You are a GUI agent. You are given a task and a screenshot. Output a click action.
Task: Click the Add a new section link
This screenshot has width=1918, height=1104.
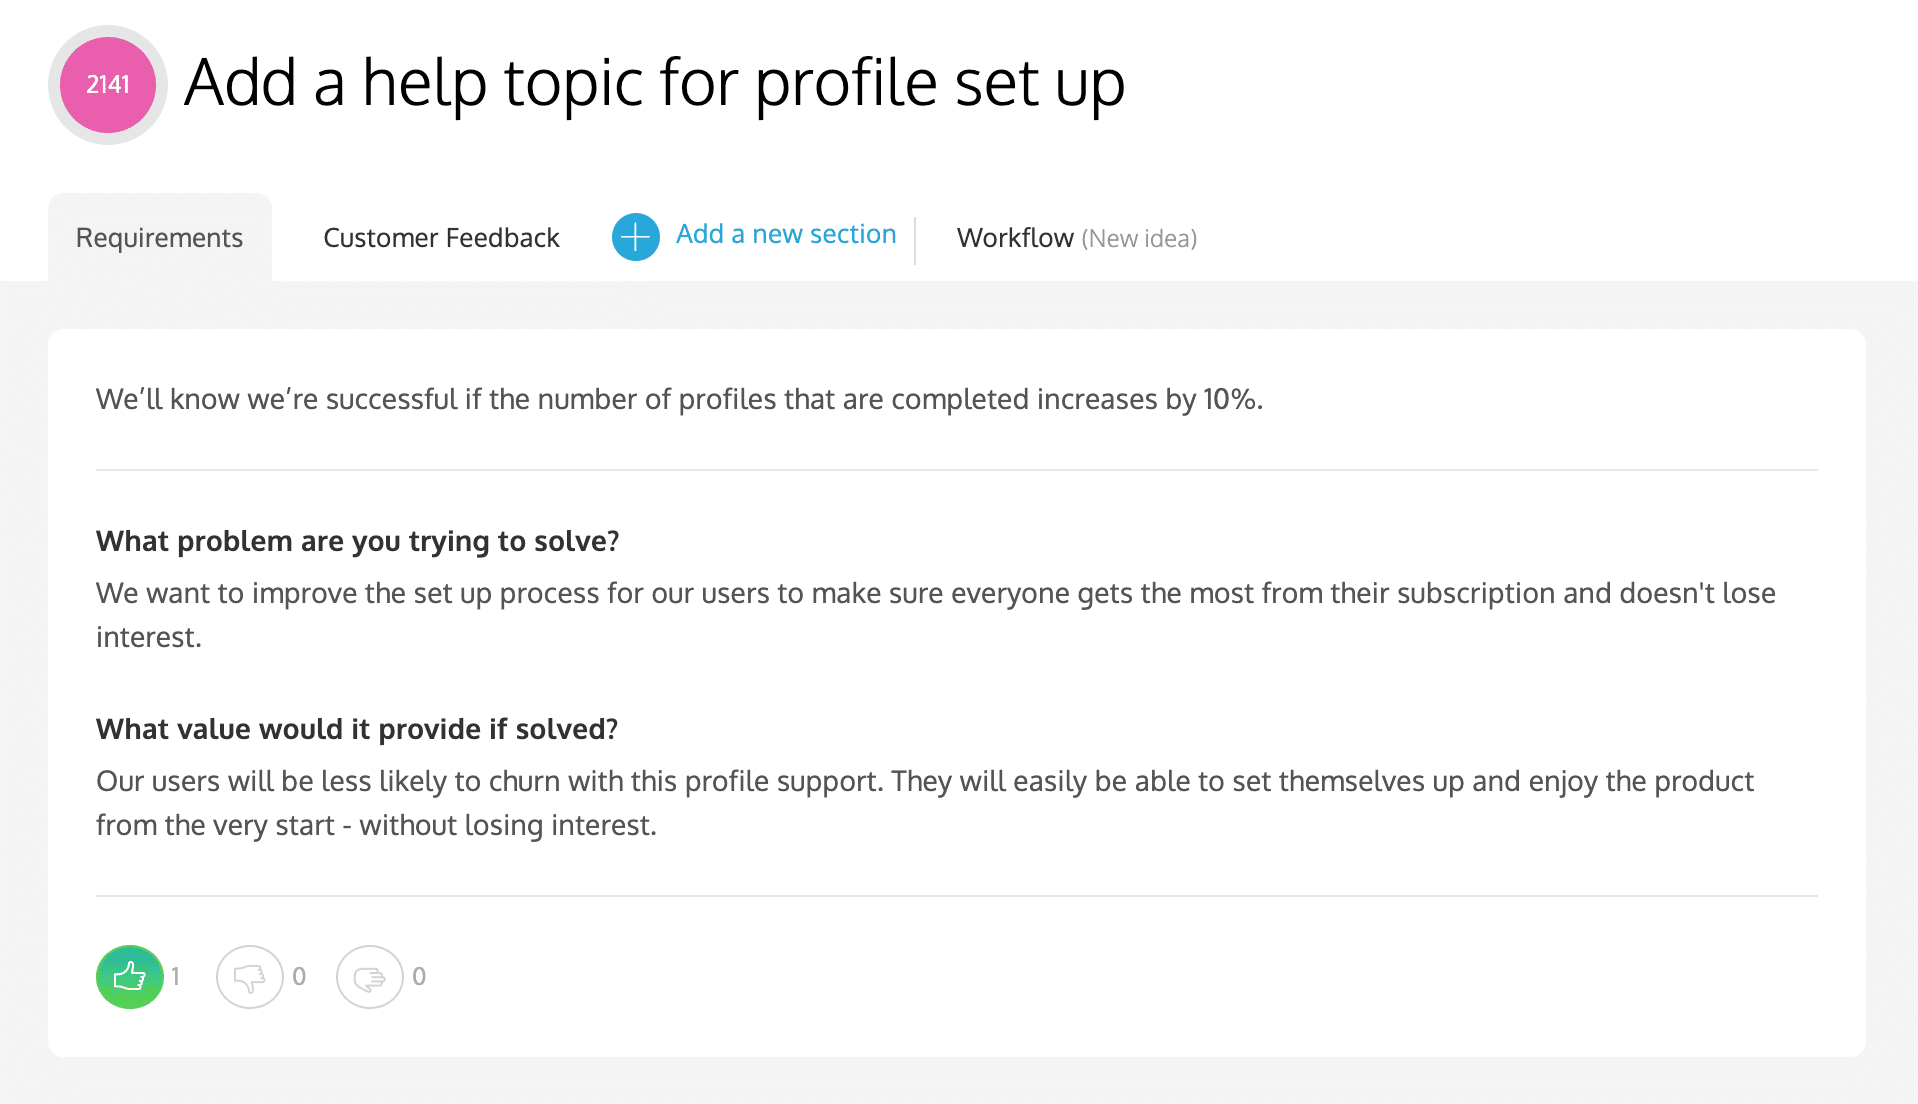coord(786,234)
